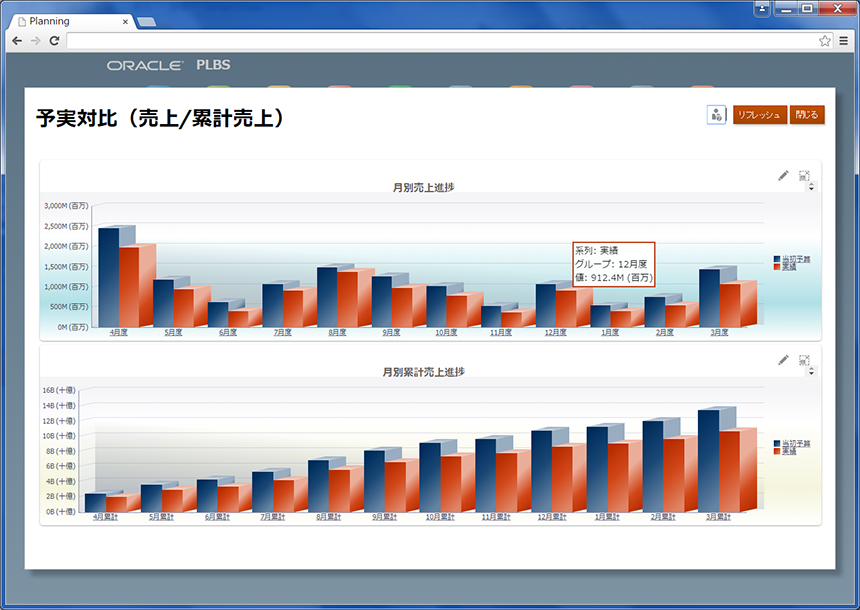Click the stepper arrows on the cumulative sales chart
The height and width of the screenshot is (610, 860).
810,370
